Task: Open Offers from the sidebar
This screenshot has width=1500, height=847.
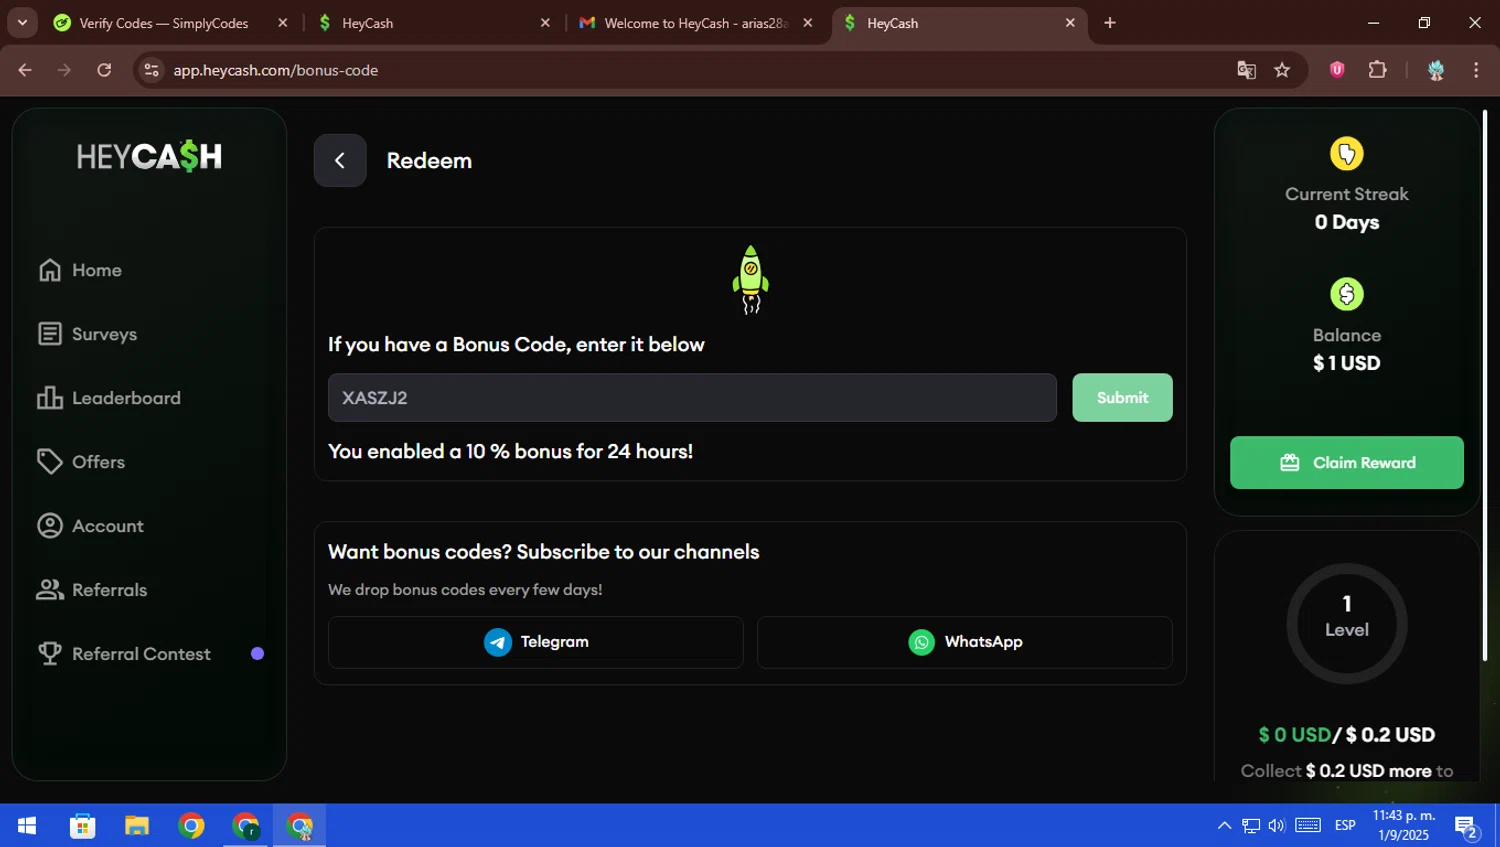Action: [x=81, y=462]
